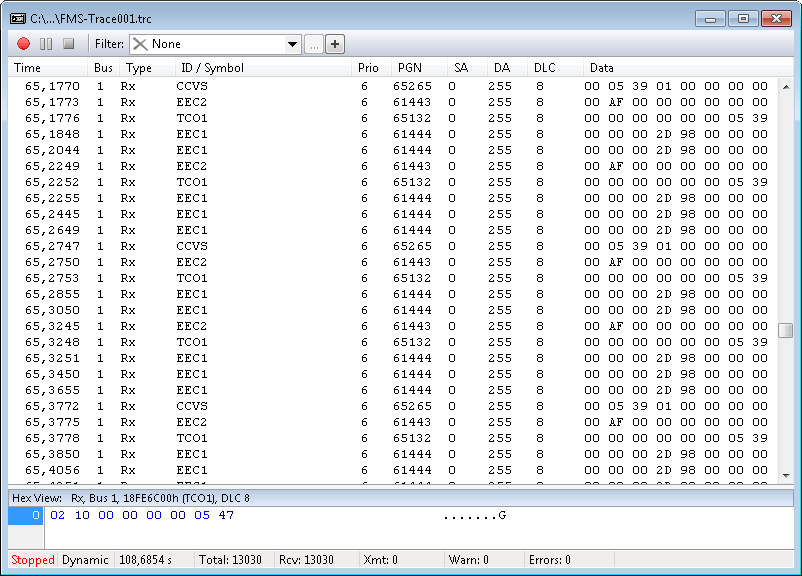Select hex byte 47 in Hex View
Viewport: 802px width, 576px height.
[226, 515]
